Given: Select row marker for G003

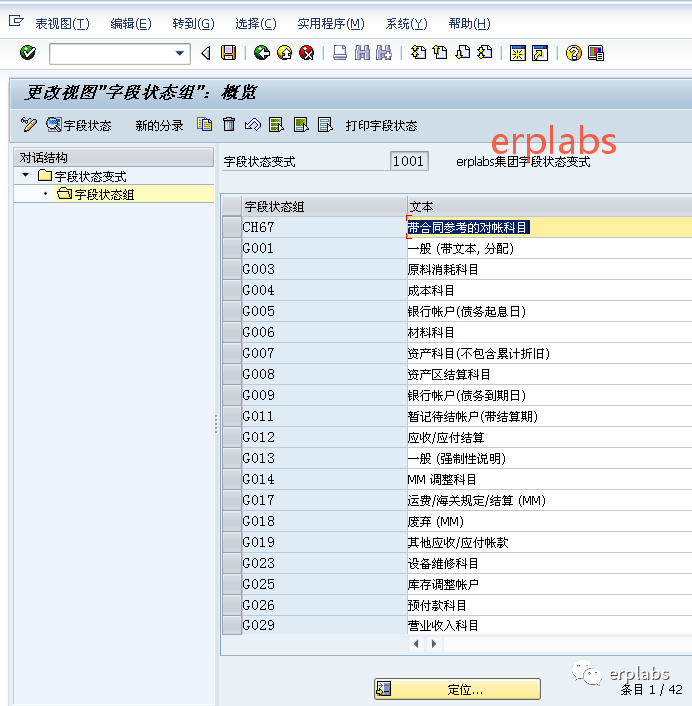Looking at the screenshot, I should coord(232,269).
